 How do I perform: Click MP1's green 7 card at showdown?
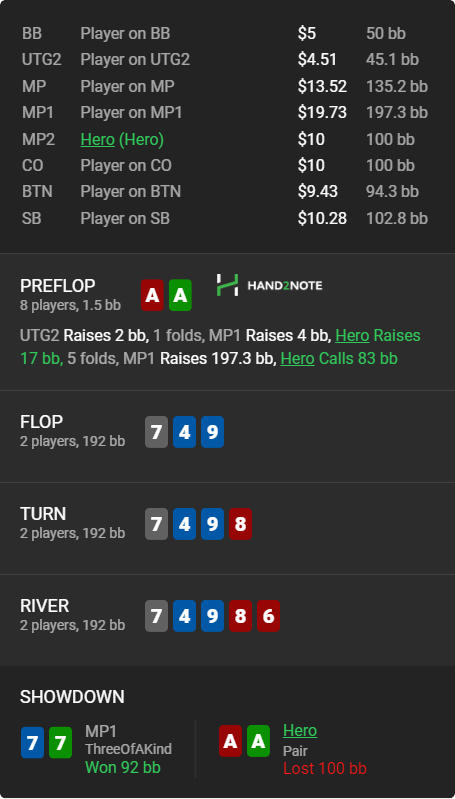coord(60,742)
